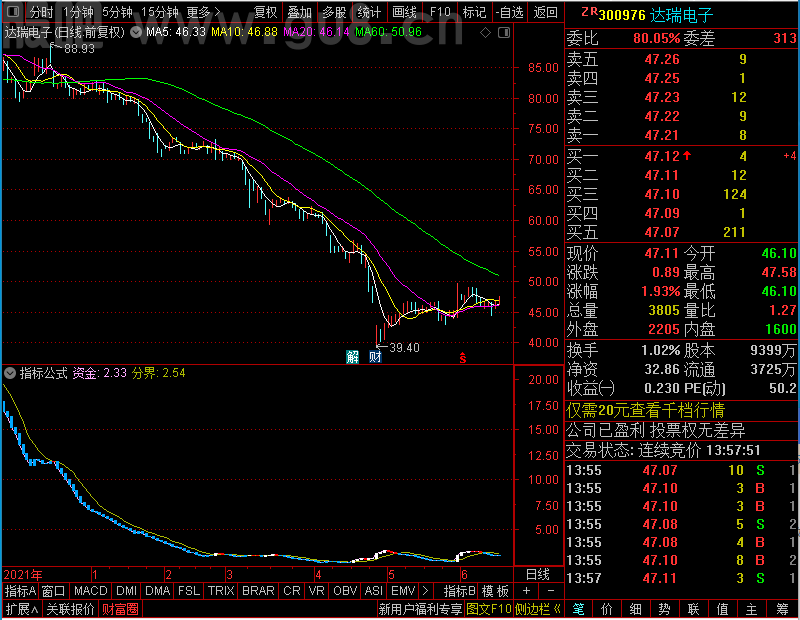Switch the indicator to EMV
The height and width of the screenshot is (620, 800).
[403, 591]
